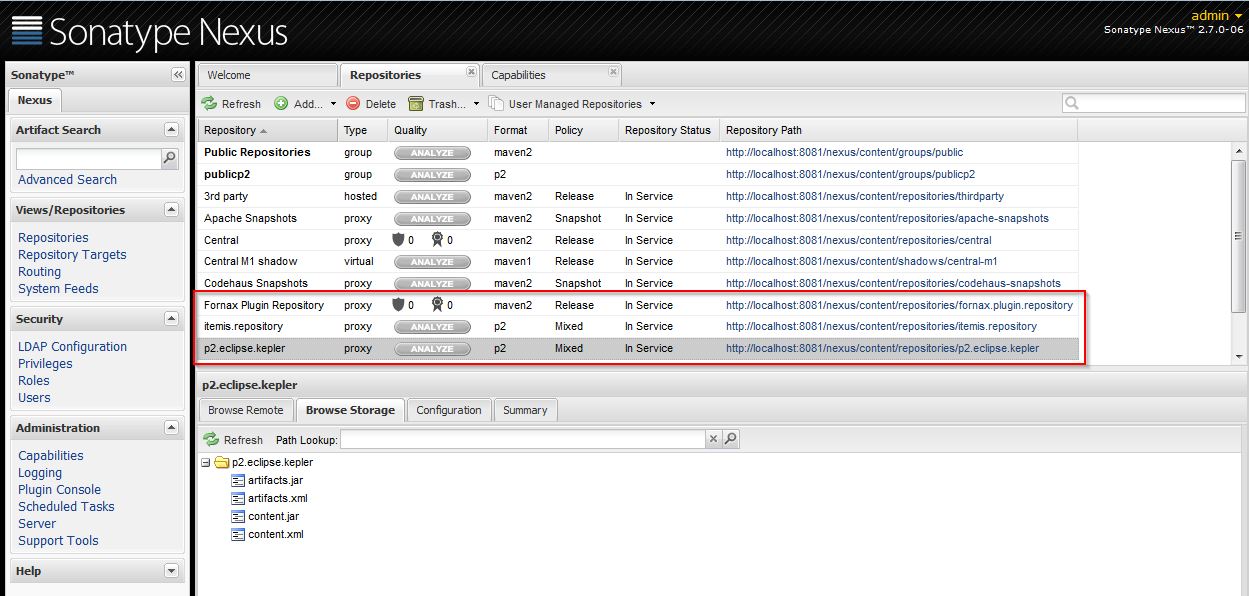Viewport: 1249px width, 596px height.
Task: Click Analyze for the 3rd party repository
Action: pyautogui.click(x=432, y=197)
